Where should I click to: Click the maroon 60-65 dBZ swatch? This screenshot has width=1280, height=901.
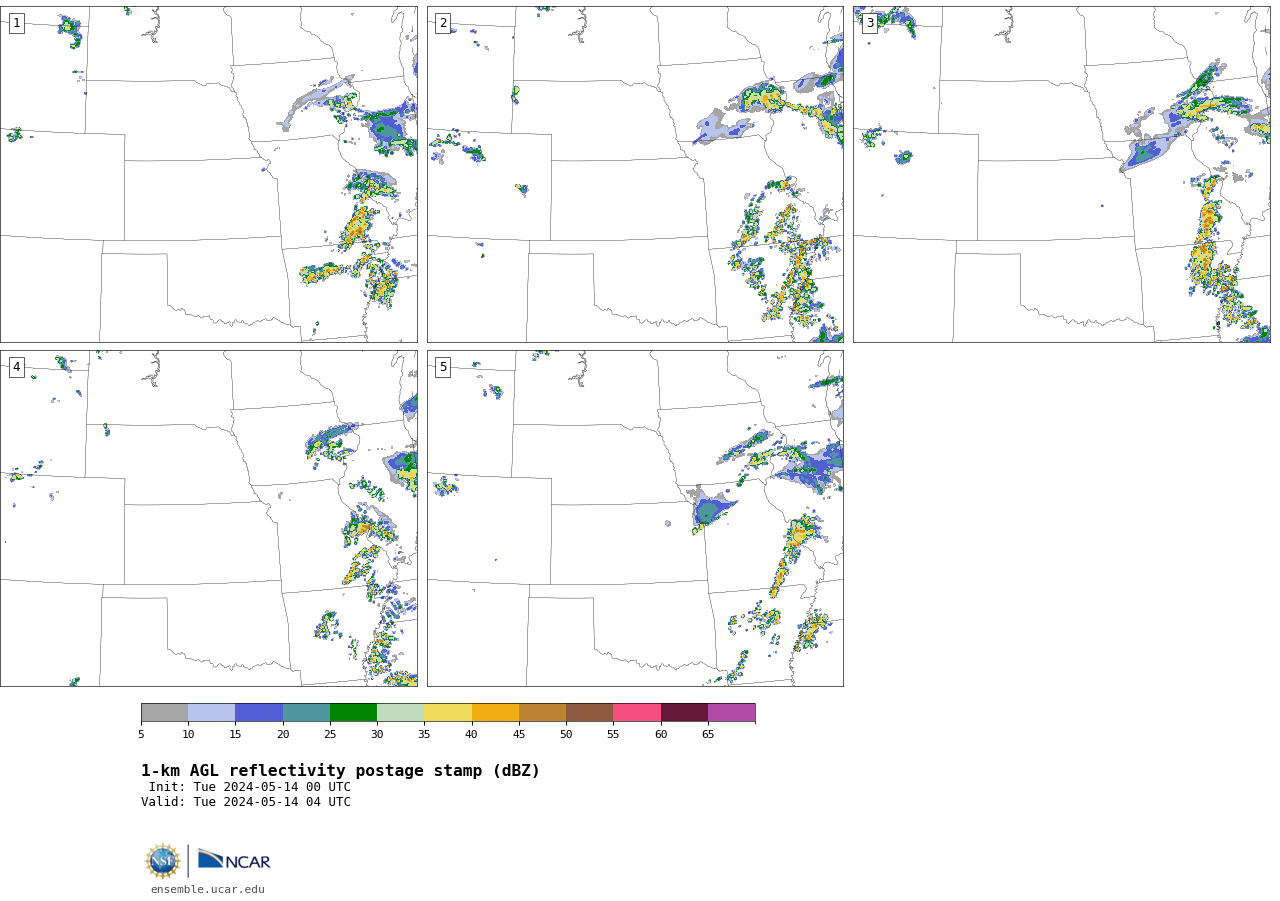tap(684, 712)
